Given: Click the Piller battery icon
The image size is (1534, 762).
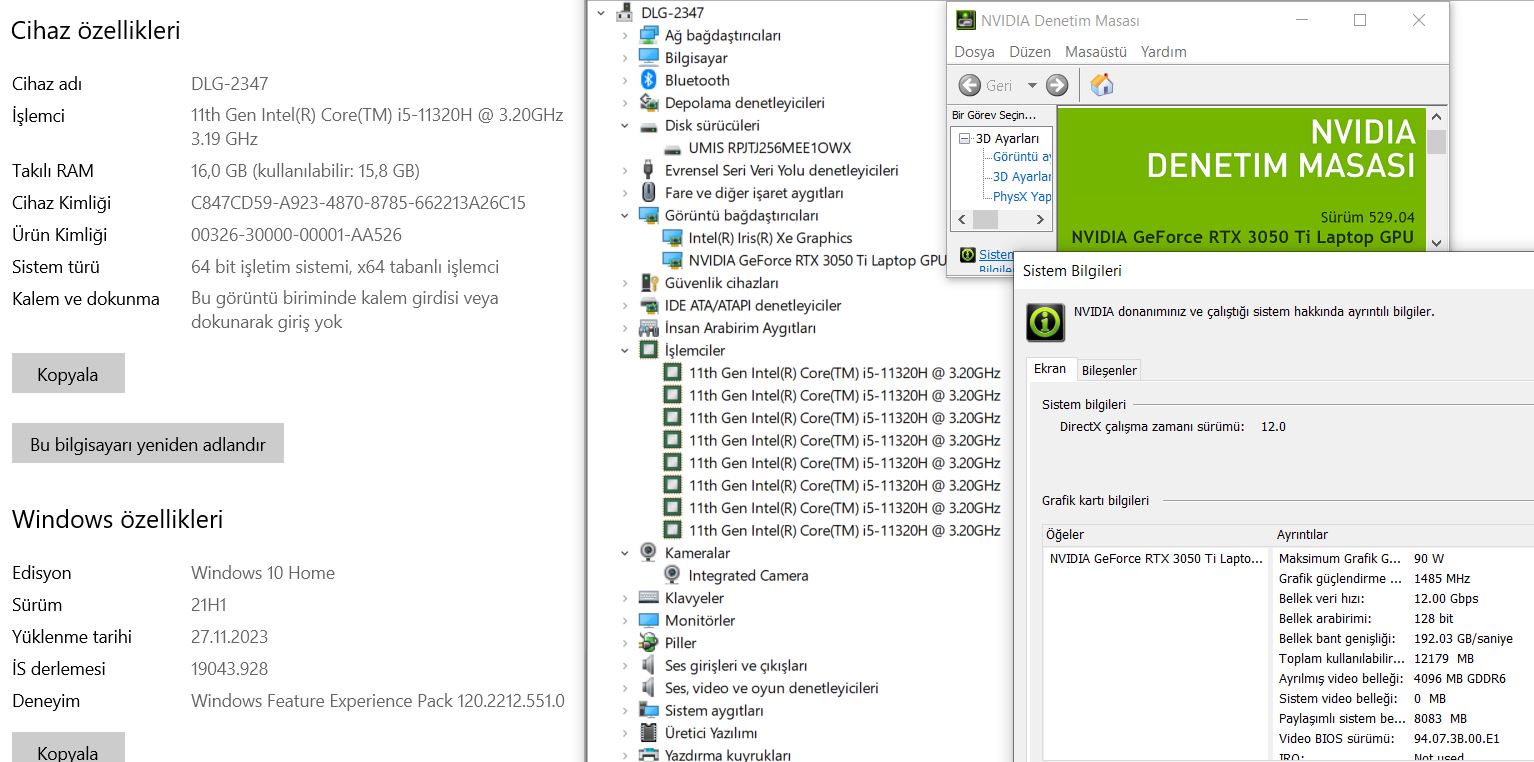Looking at the screenshot, I should pos(649,643).
